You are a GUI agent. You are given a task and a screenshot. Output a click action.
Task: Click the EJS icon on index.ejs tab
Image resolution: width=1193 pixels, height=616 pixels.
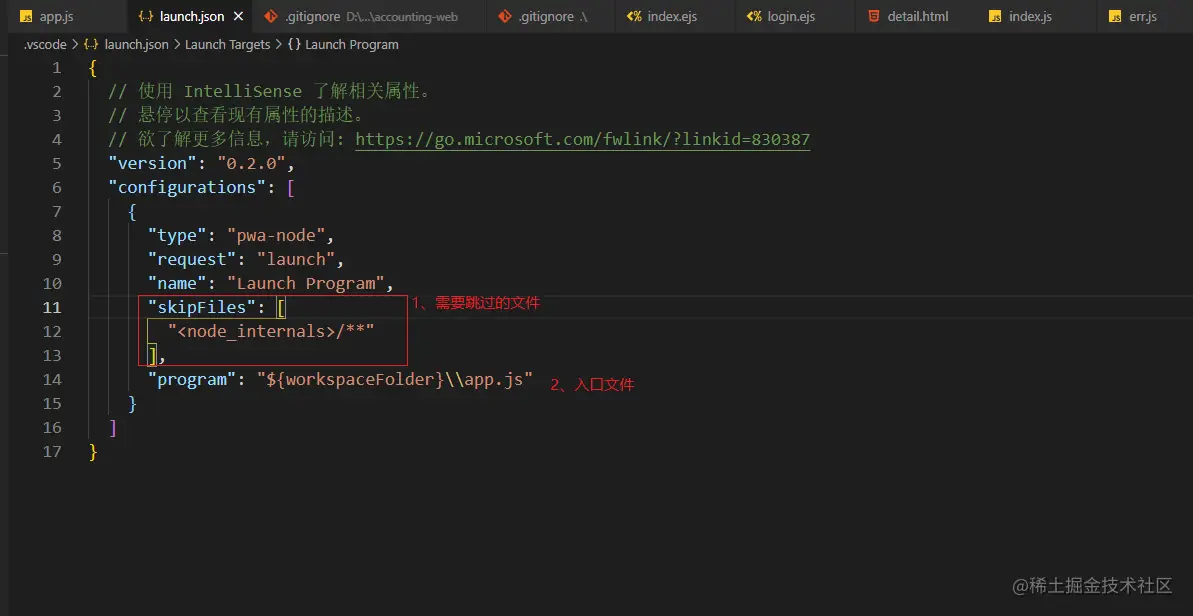click(x=634, y=16)
